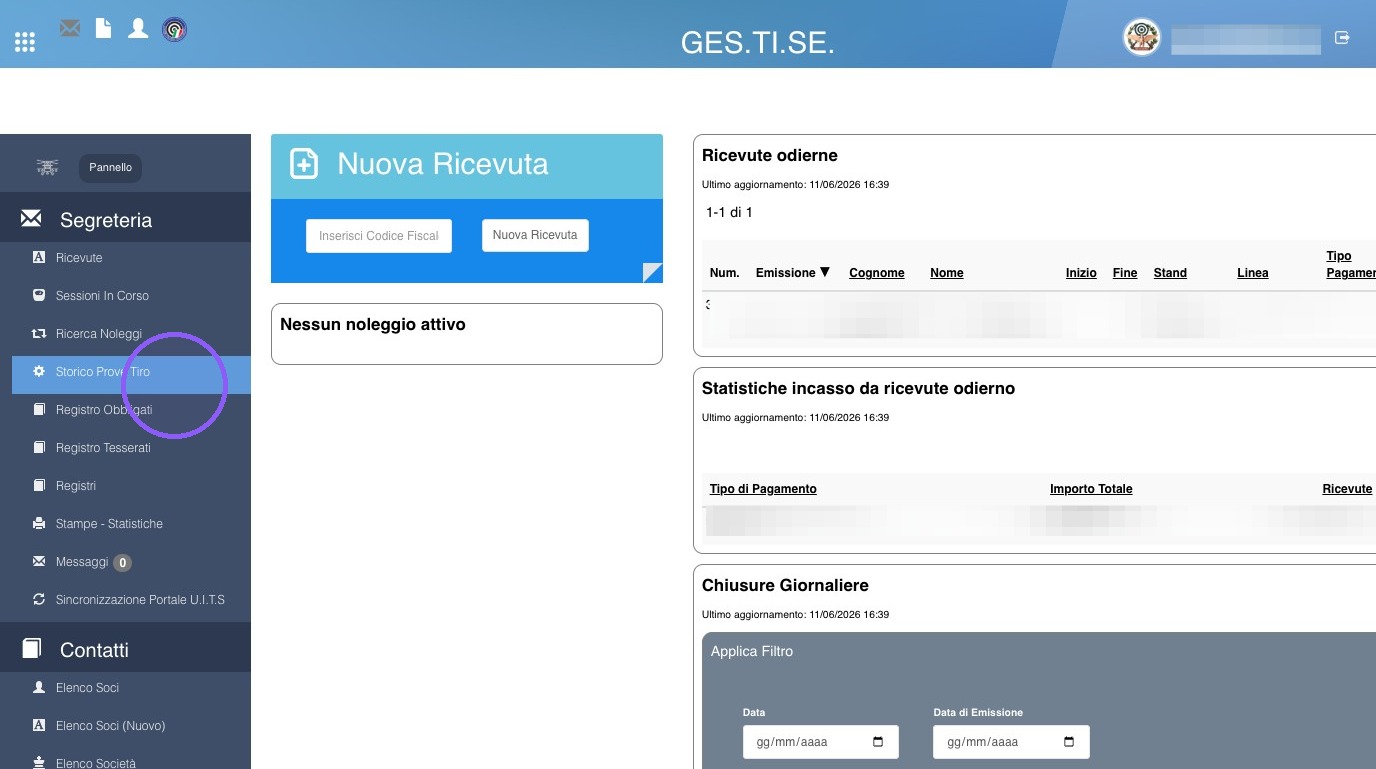Click the envelope mail icon in header
This screenshot has width=1376, height=769.
click(70, 28)
